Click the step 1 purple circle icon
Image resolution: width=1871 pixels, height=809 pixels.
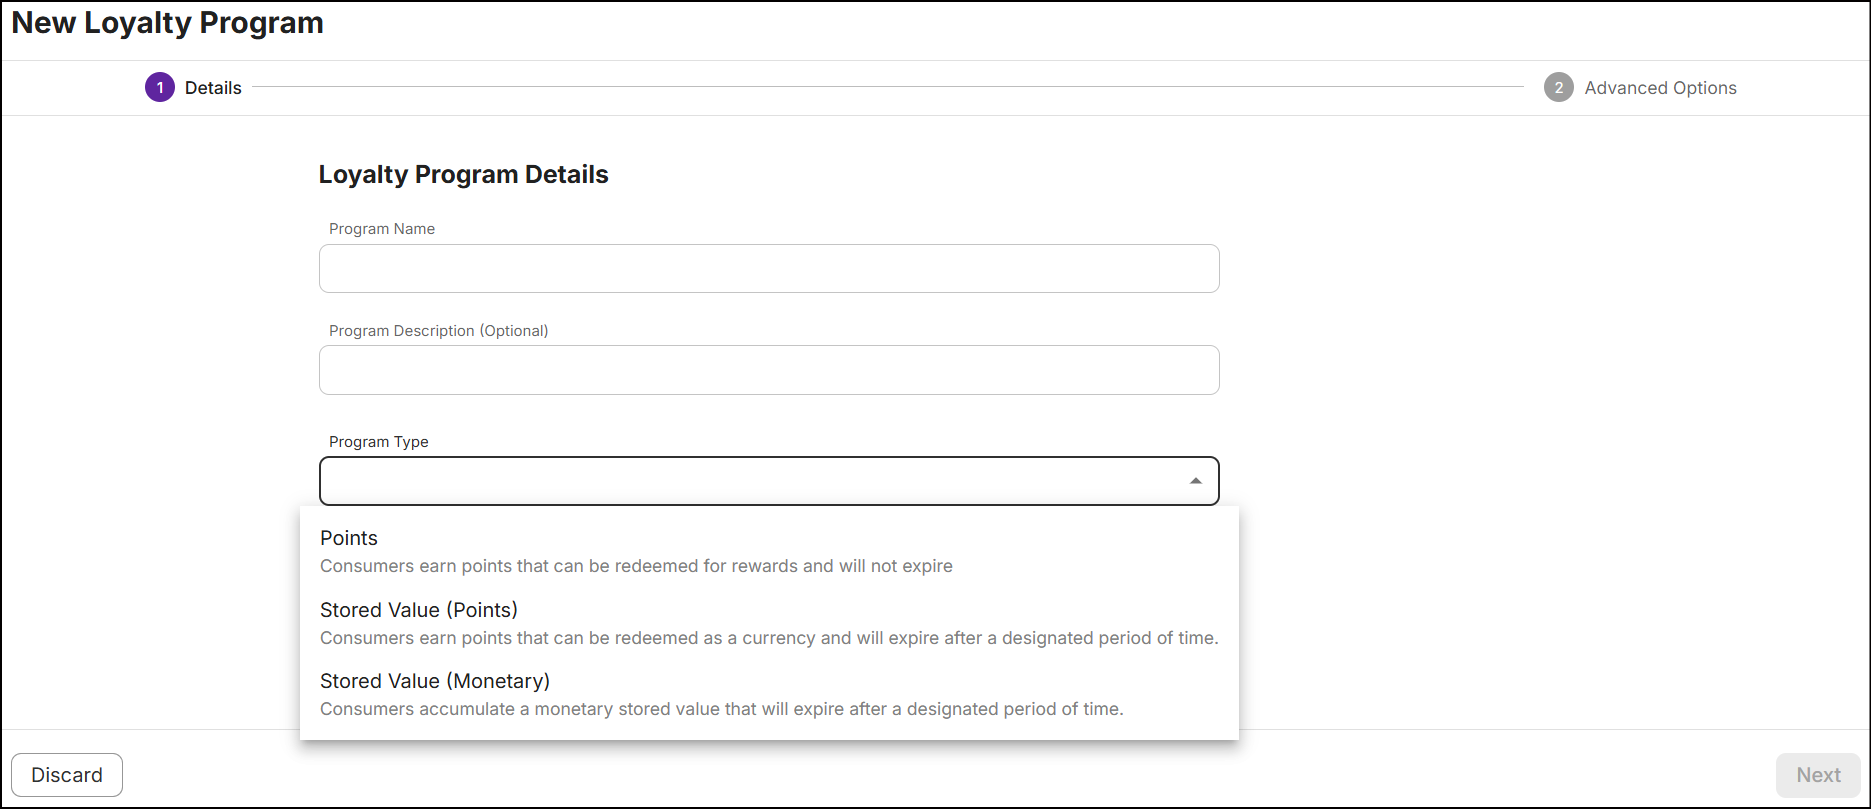[x=160, y=88]
